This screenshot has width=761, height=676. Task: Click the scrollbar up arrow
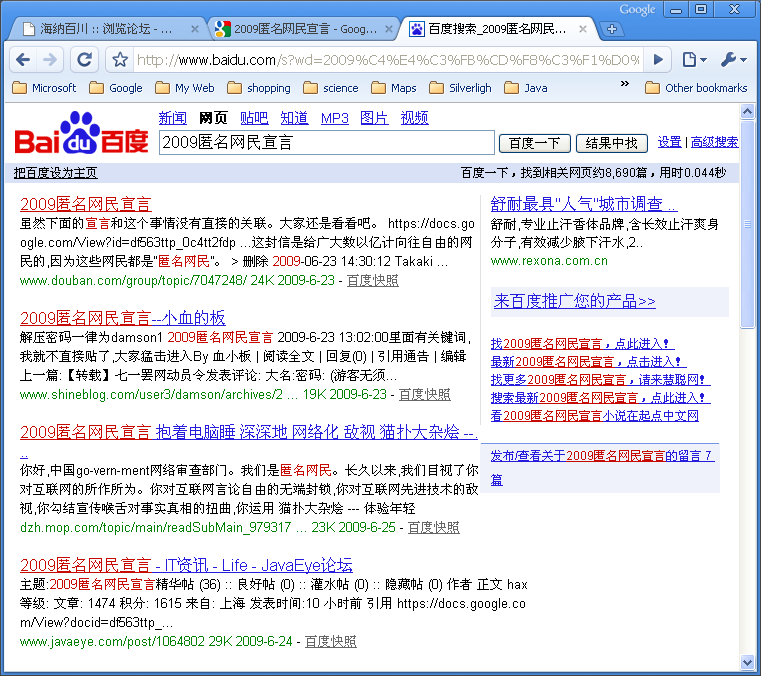pos(747,112)
